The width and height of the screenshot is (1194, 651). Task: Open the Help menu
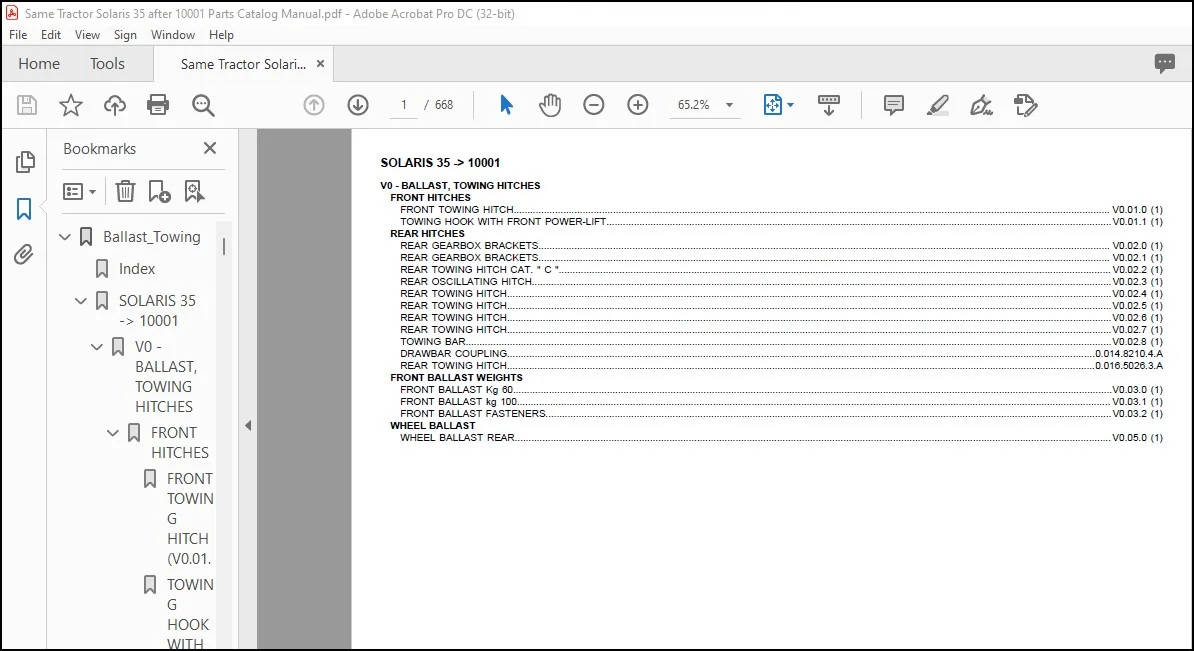(x=221, y=35)
